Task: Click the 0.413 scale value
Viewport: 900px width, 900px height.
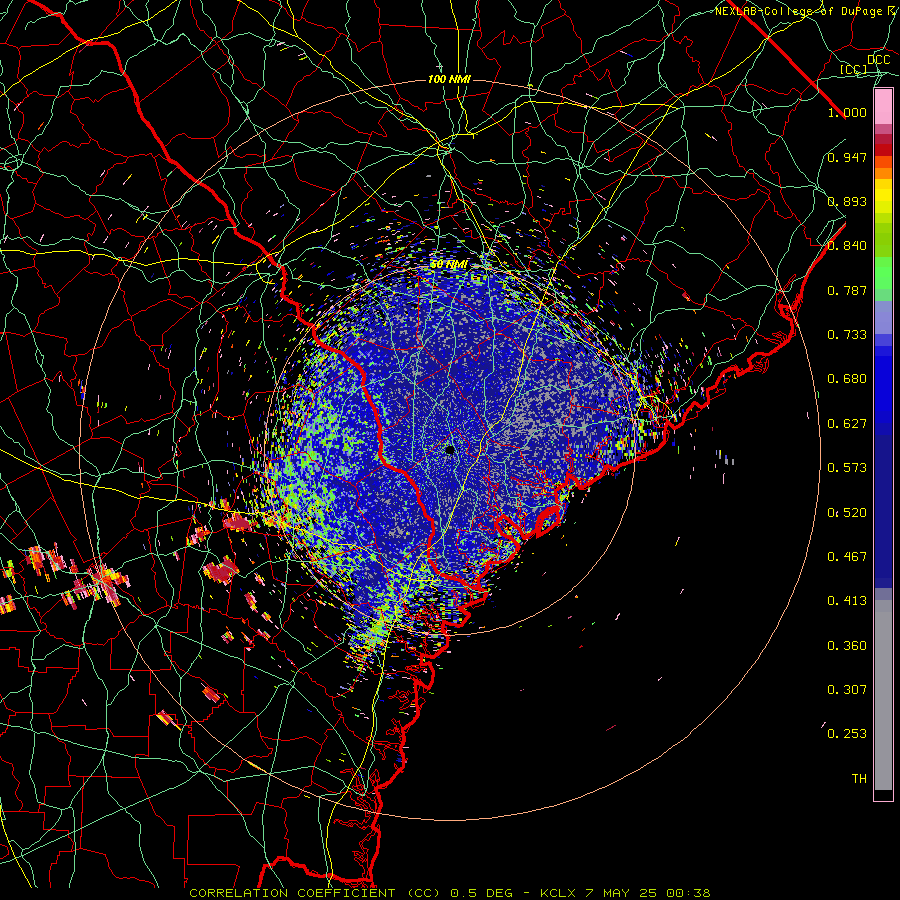Action: pos(847,601)
